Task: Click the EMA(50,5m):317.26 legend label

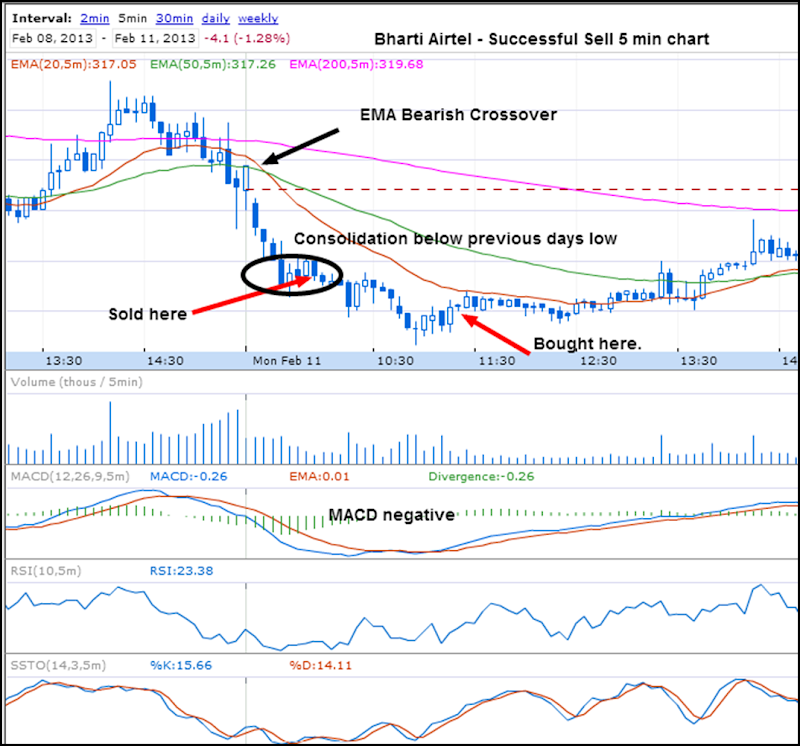Action: coord(213,64)
